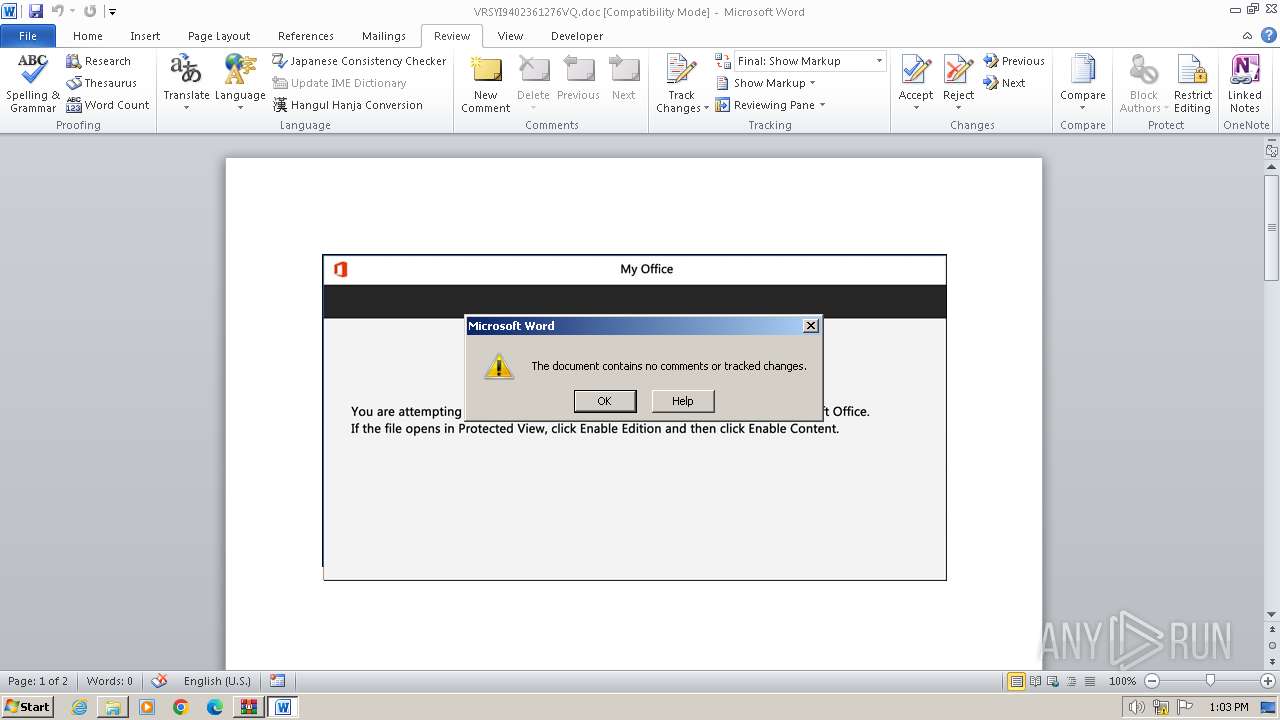The height and width of the screenshot is (720, 1280).
Task: Switch to the View tab
Action: tap(510, 36)
